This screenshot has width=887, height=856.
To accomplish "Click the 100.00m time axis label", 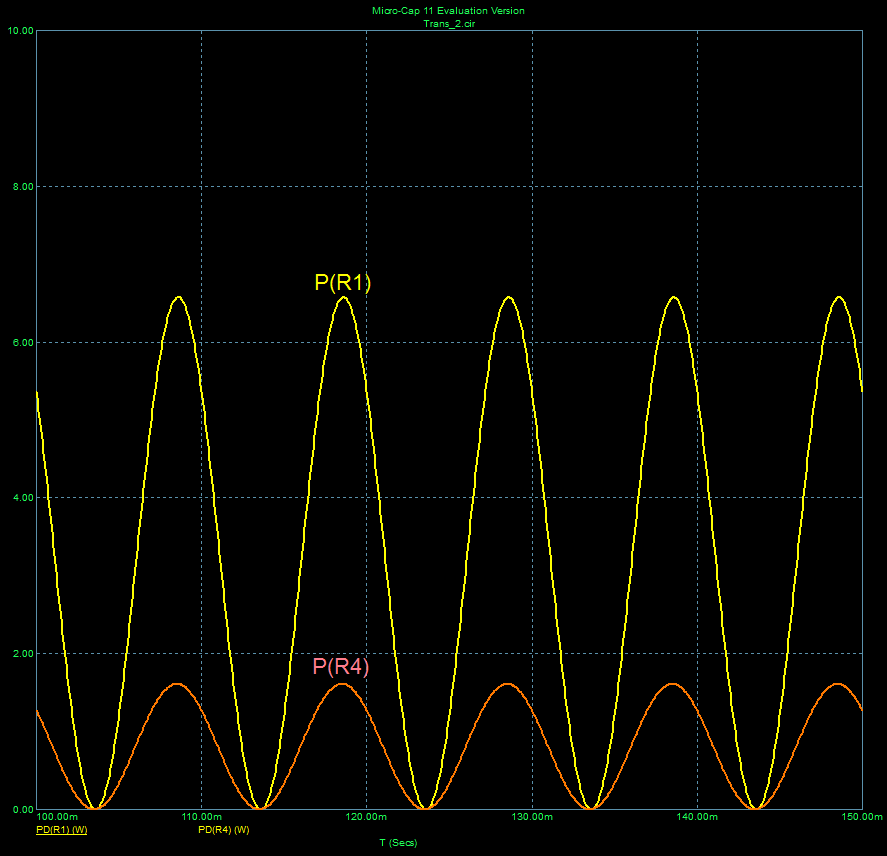I will [57, 818].
